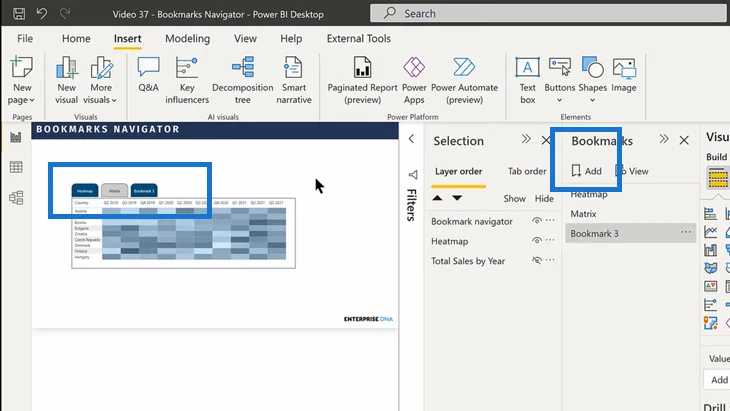Open the Help ribbon tab
This screenshot has width=730, height=411.
(291, 39)
